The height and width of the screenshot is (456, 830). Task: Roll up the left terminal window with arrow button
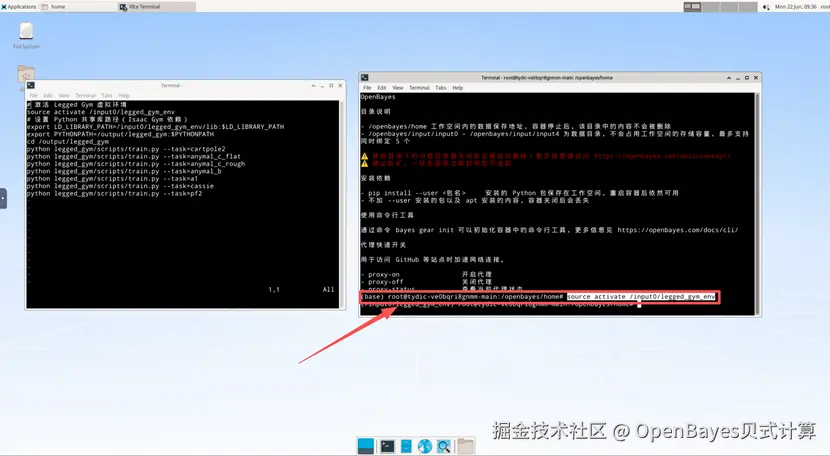[313, 85]
